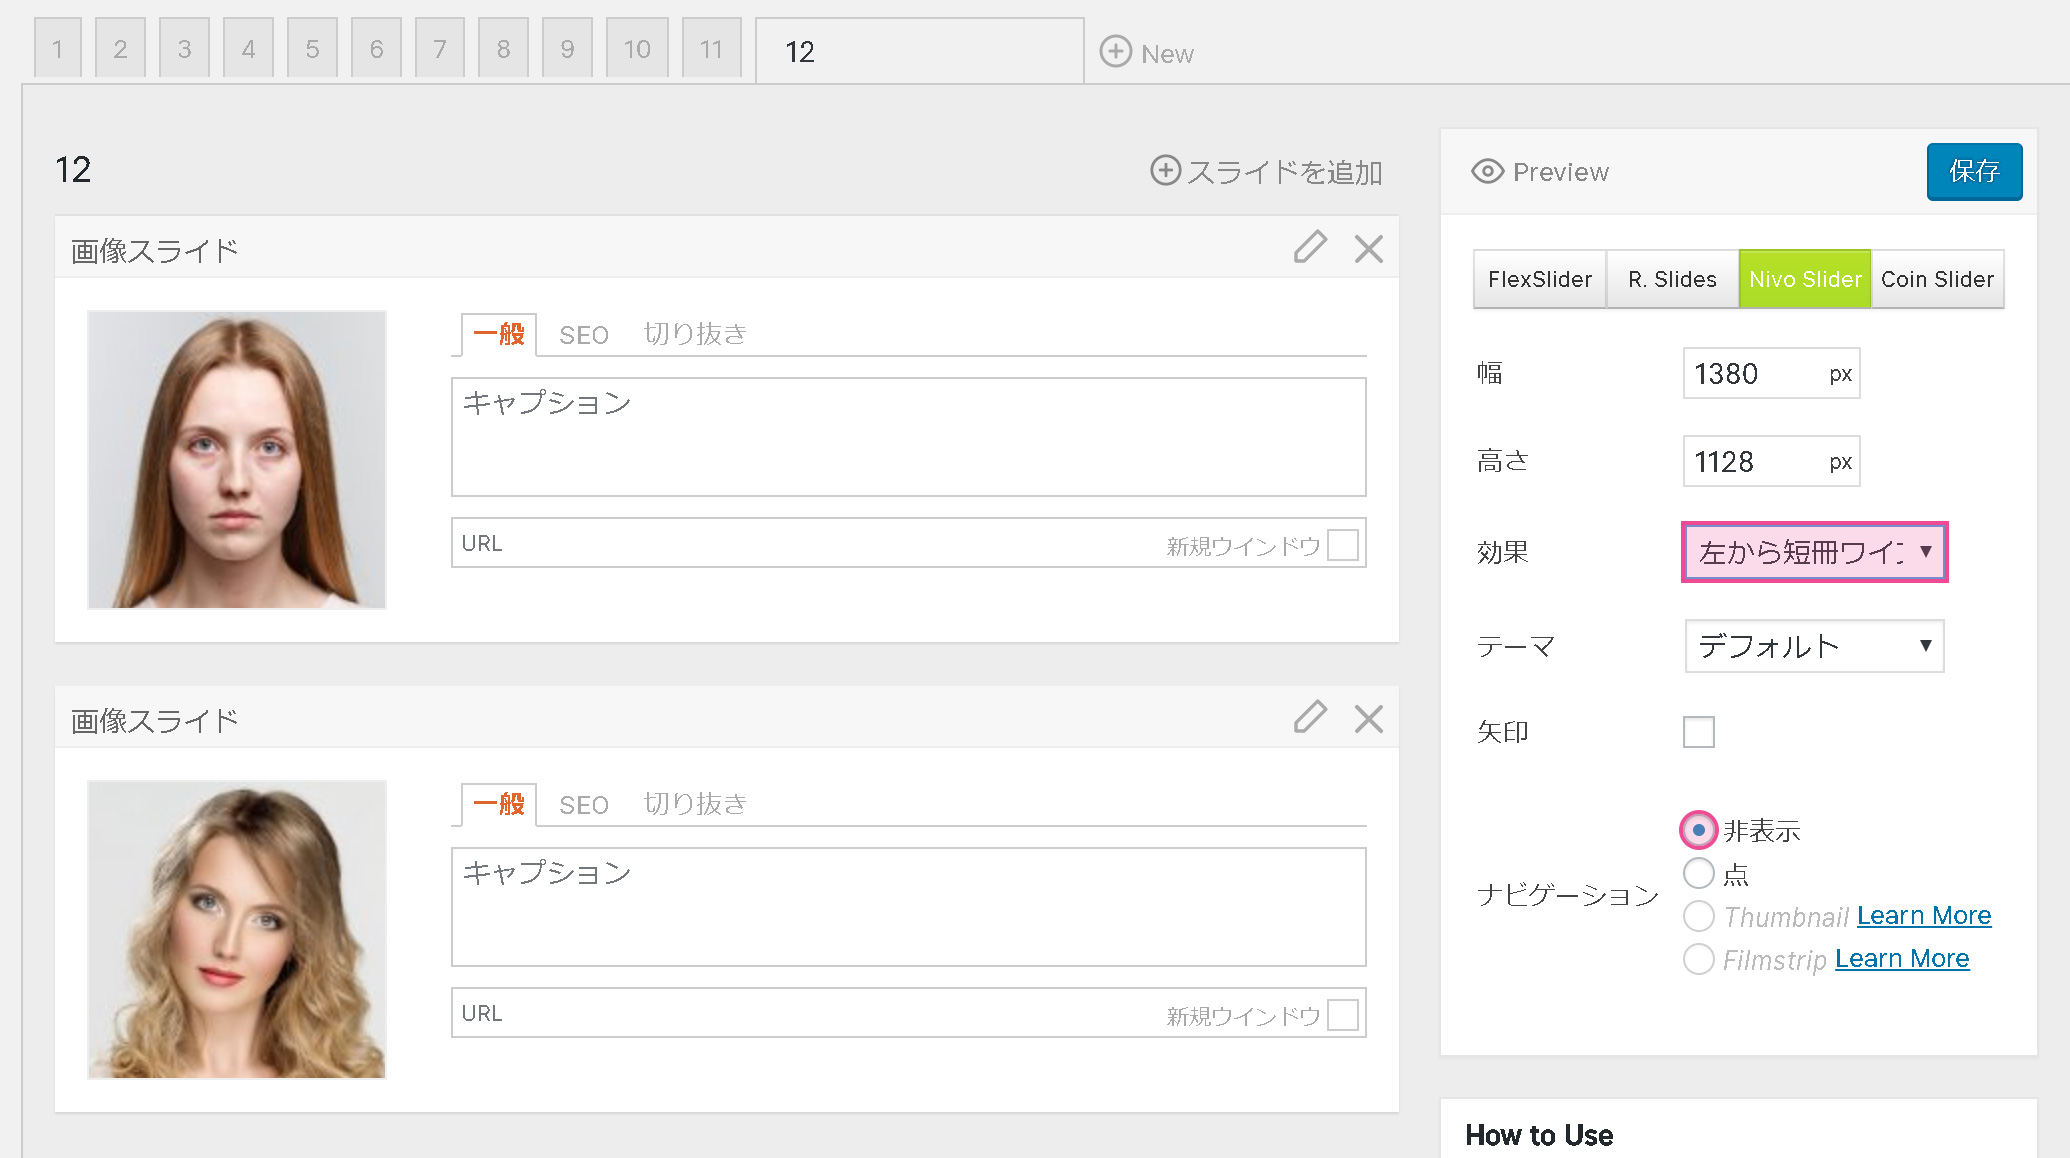This screenshot has height=1158, width=2070.
Task: Toggle the 矢印 arrows checkbox
Action: pyautogui.click(x=1698, y=731)
